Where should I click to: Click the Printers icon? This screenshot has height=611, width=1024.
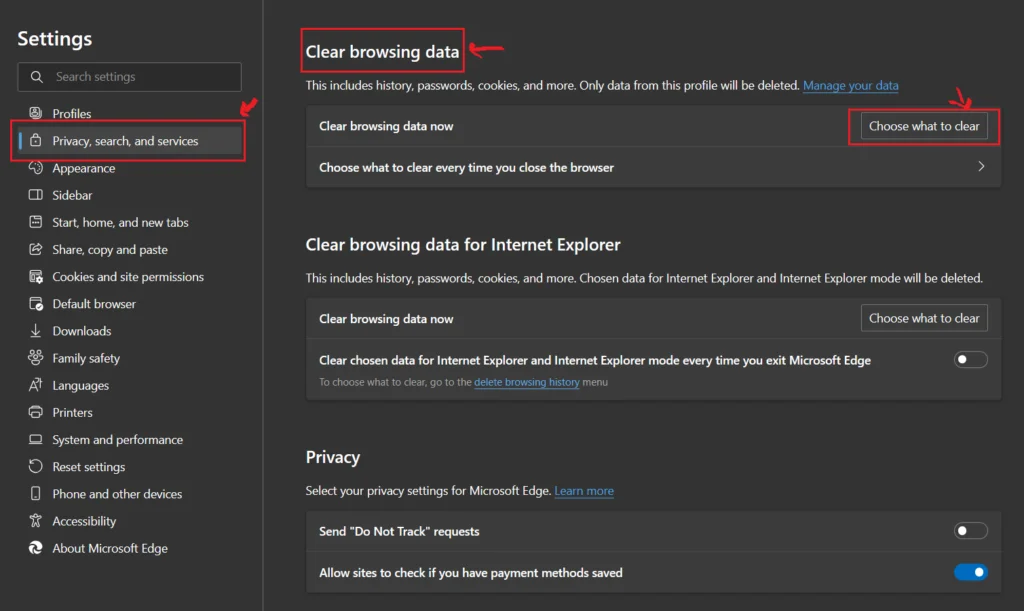36,412
